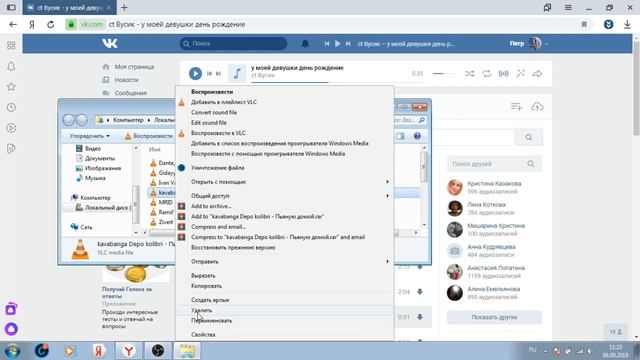Choose Воспроизвести в VLC

tap(285, 133)
